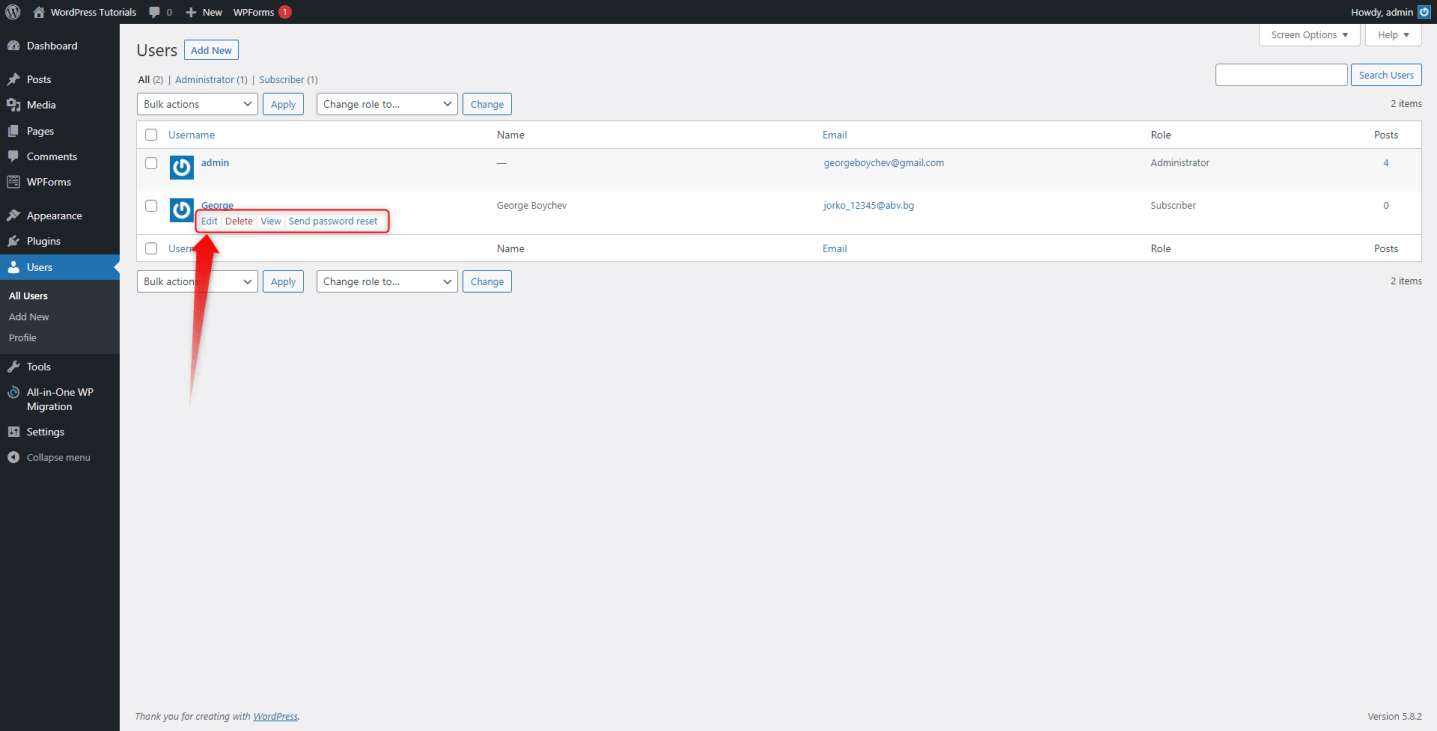
Task: Expand the Help panel
Action: coord(1393,35)
